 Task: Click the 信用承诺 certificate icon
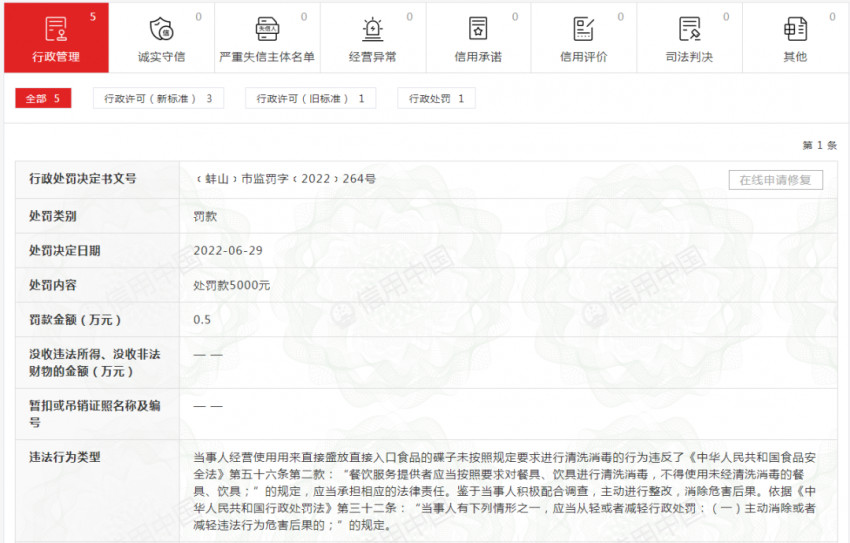pyautogui.click(x=478, y=28)
